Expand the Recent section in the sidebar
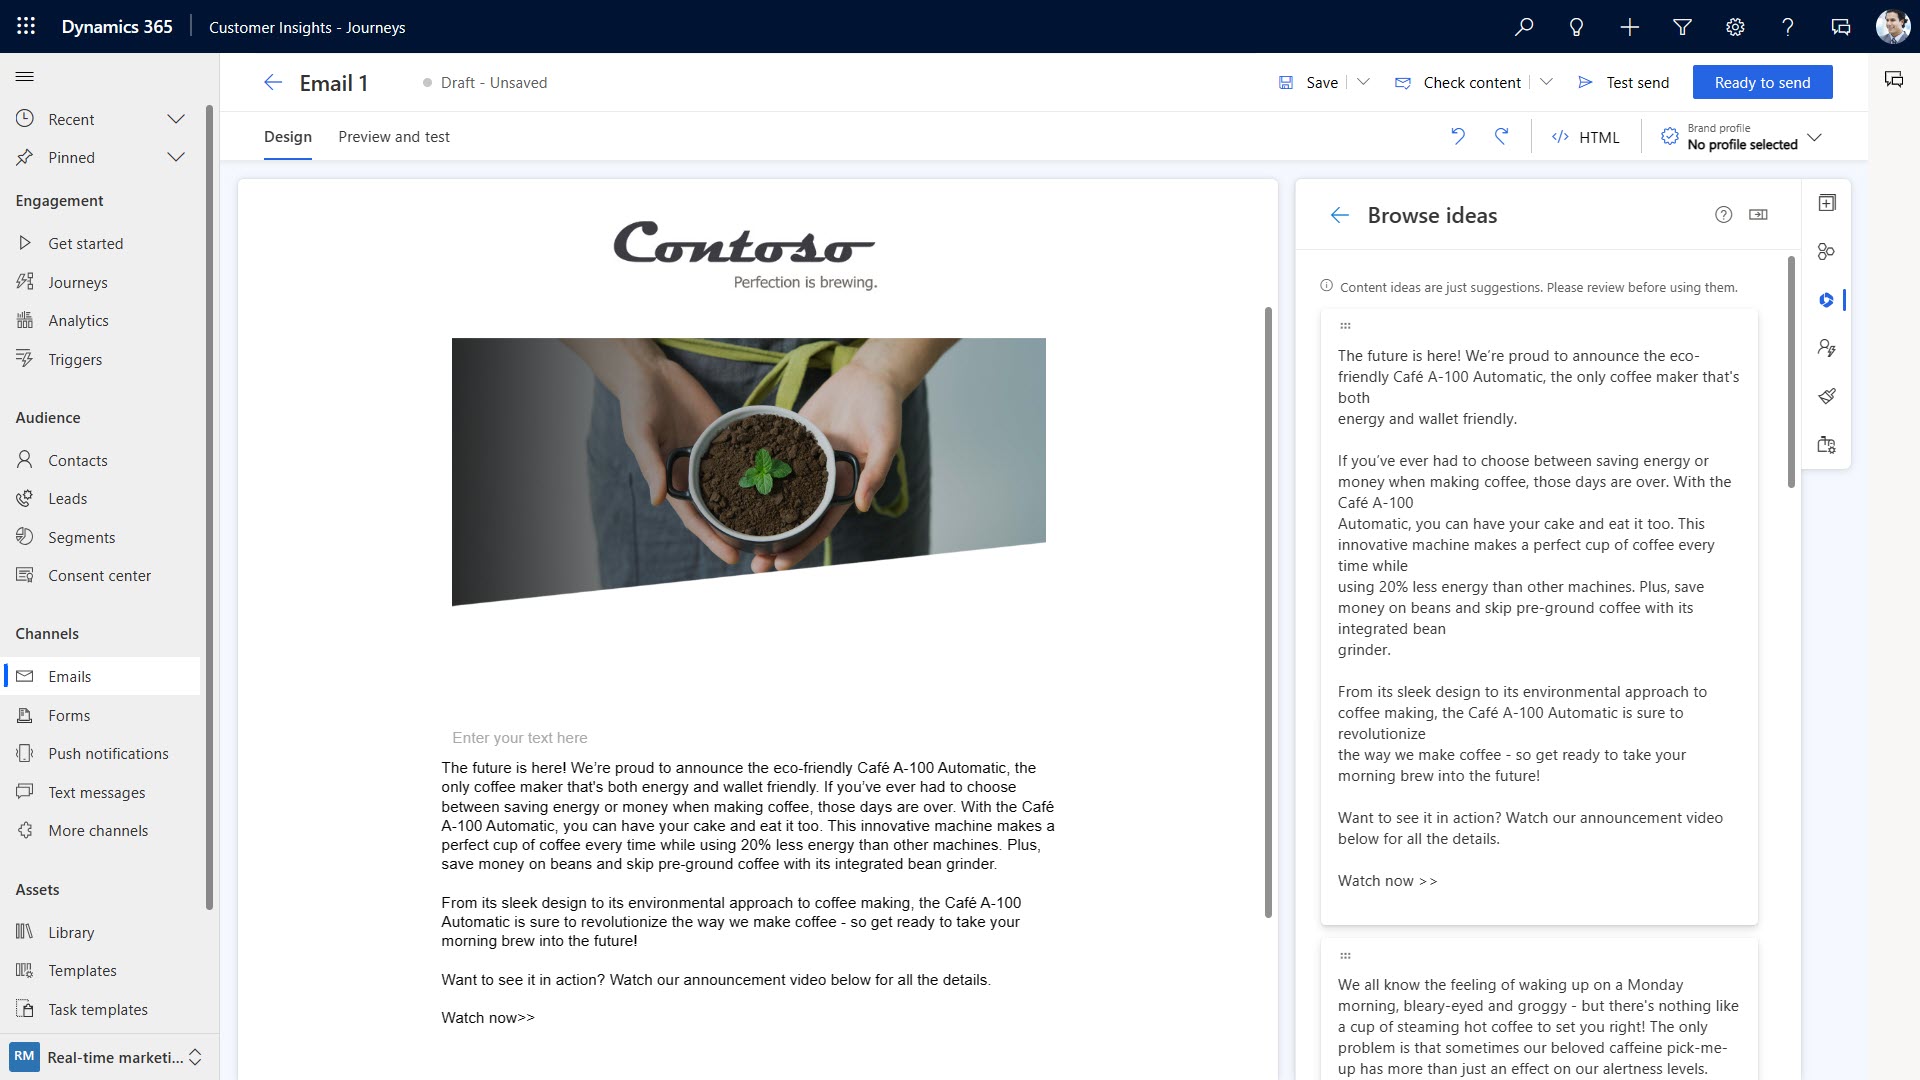The width and height of the screenshot is (1920, 1080). point(176,119)
